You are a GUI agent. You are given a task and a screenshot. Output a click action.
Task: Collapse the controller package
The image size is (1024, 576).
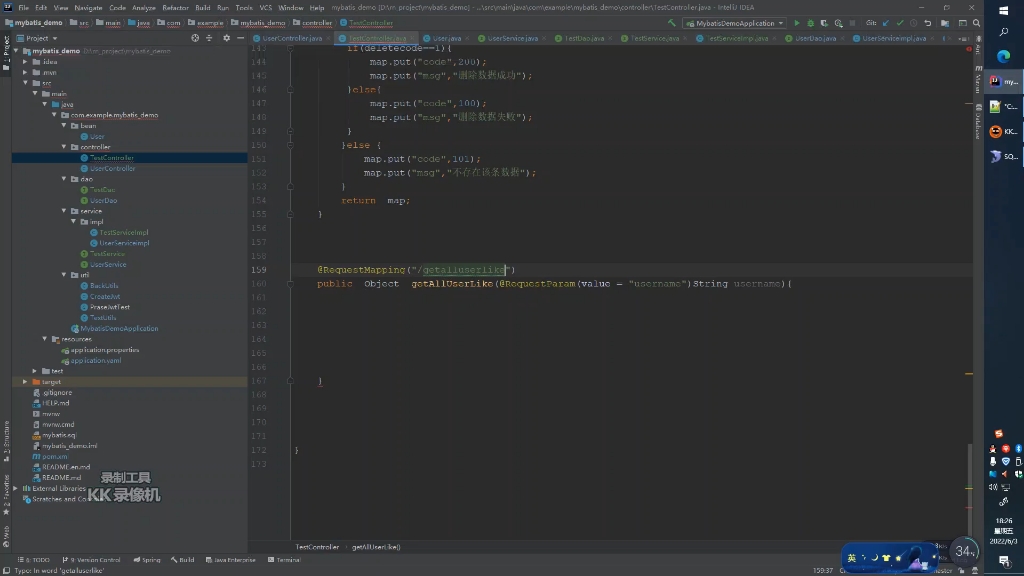64,147
